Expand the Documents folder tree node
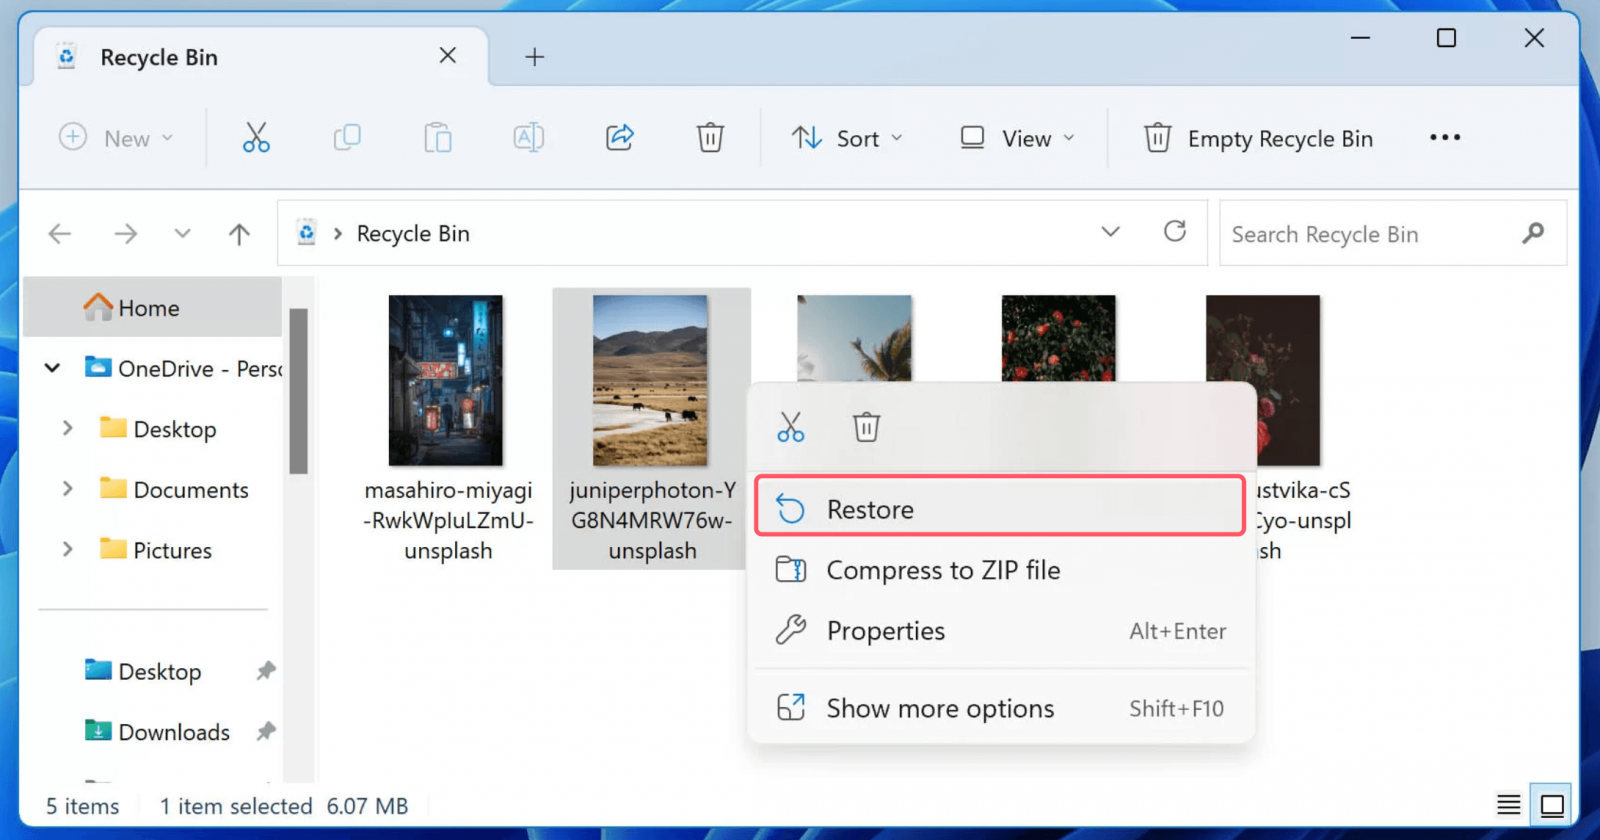The image size is (1600, 840). (x=67, y=489)
